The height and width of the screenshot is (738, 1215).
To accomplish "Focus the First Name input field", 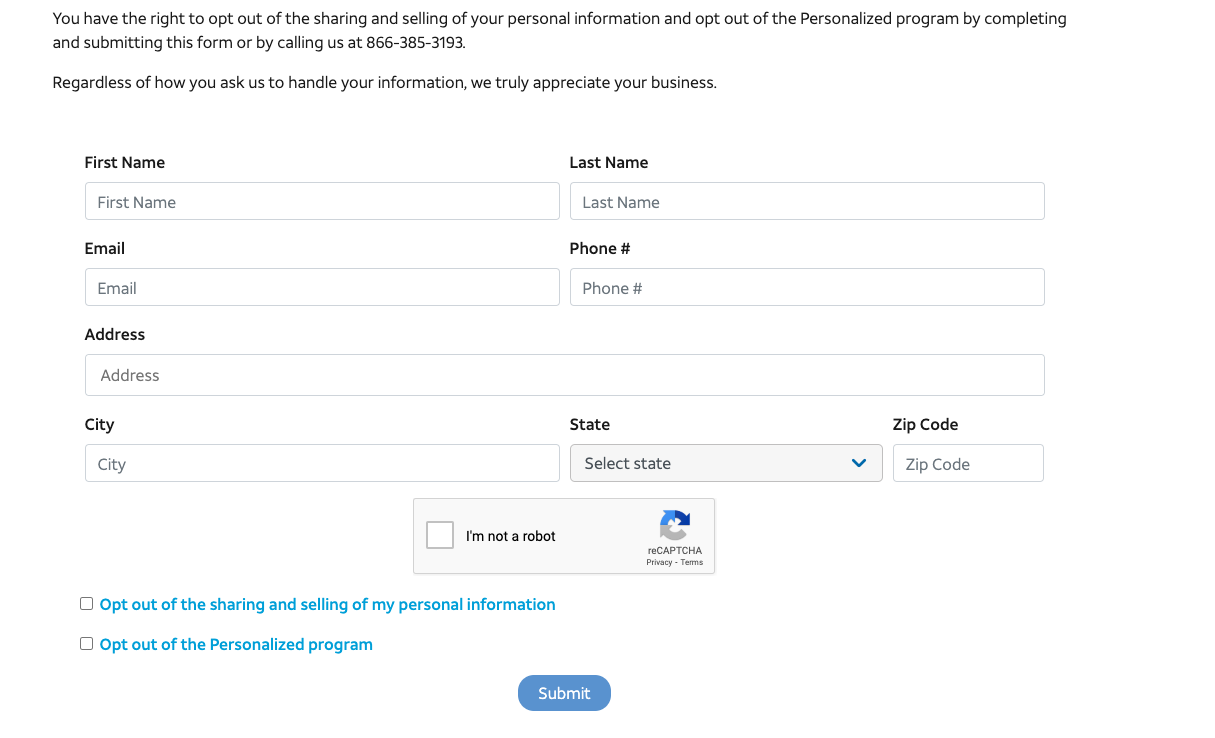I will (322, 201).
